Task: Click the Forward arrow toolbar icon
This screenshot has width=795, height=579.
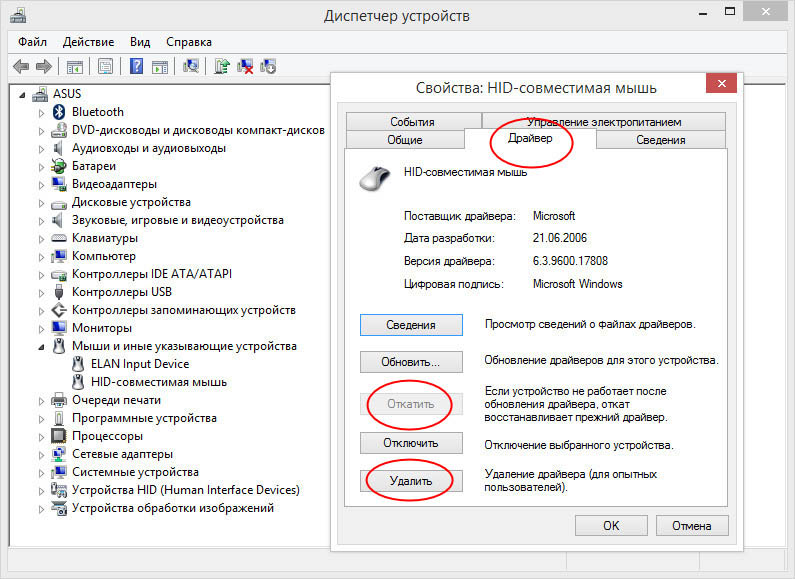Action: tap(44, 66)
